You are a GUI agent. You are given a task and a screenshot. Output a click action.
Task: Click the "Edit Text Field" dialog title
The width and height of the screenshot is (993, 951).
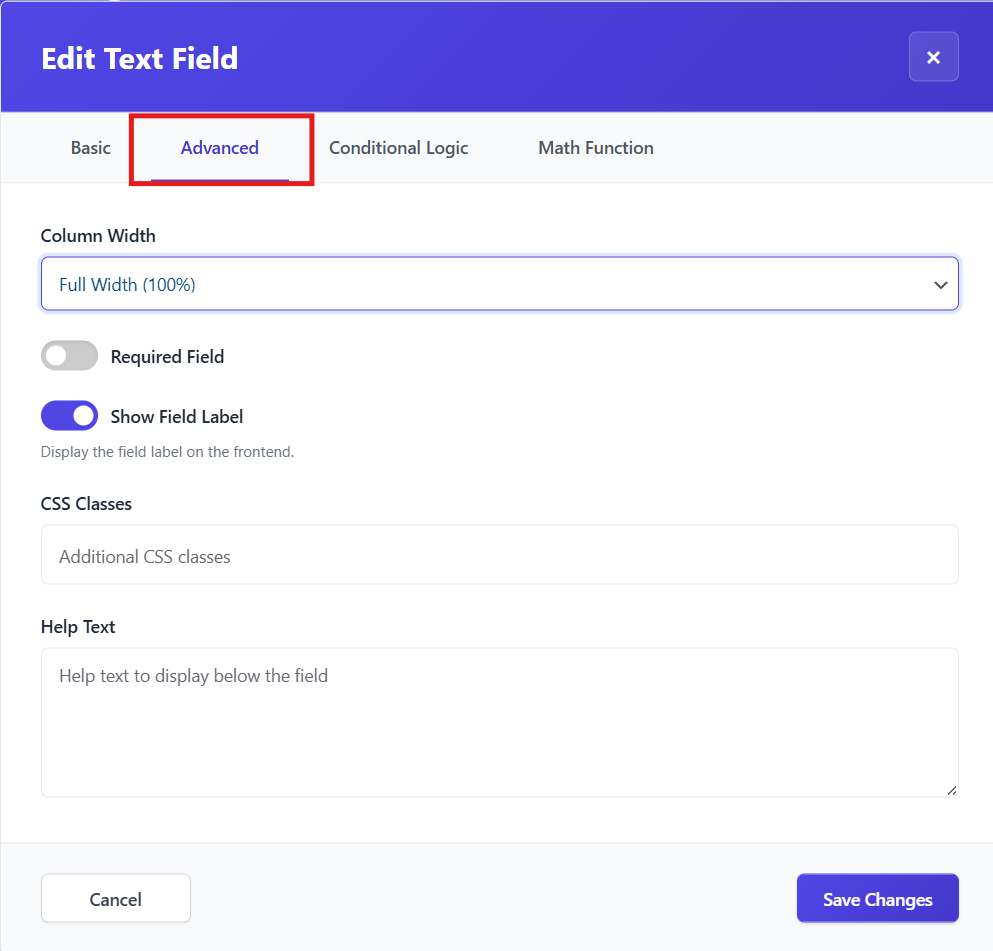[139, 59]
